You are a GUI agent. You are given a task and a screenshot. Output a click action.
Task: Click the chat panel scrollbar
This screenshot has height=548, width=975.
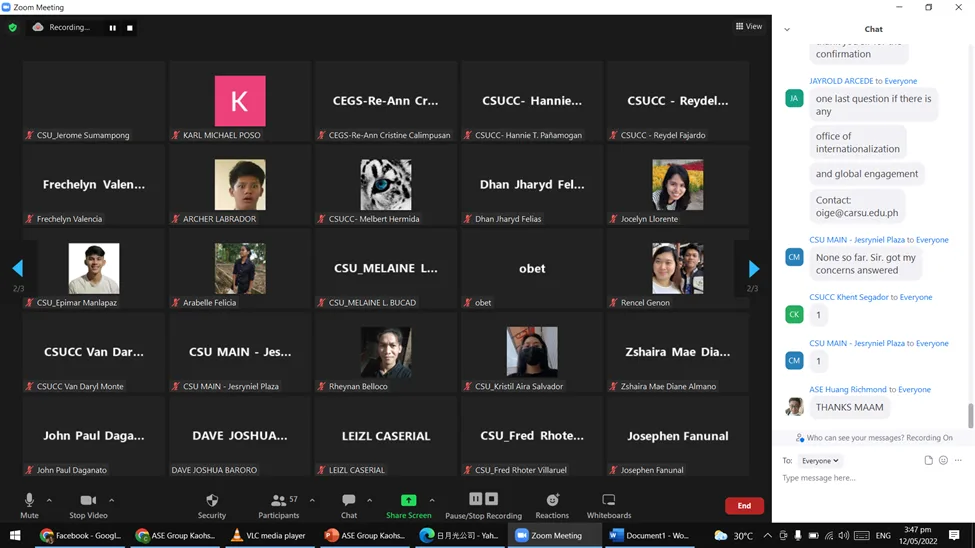970,414
